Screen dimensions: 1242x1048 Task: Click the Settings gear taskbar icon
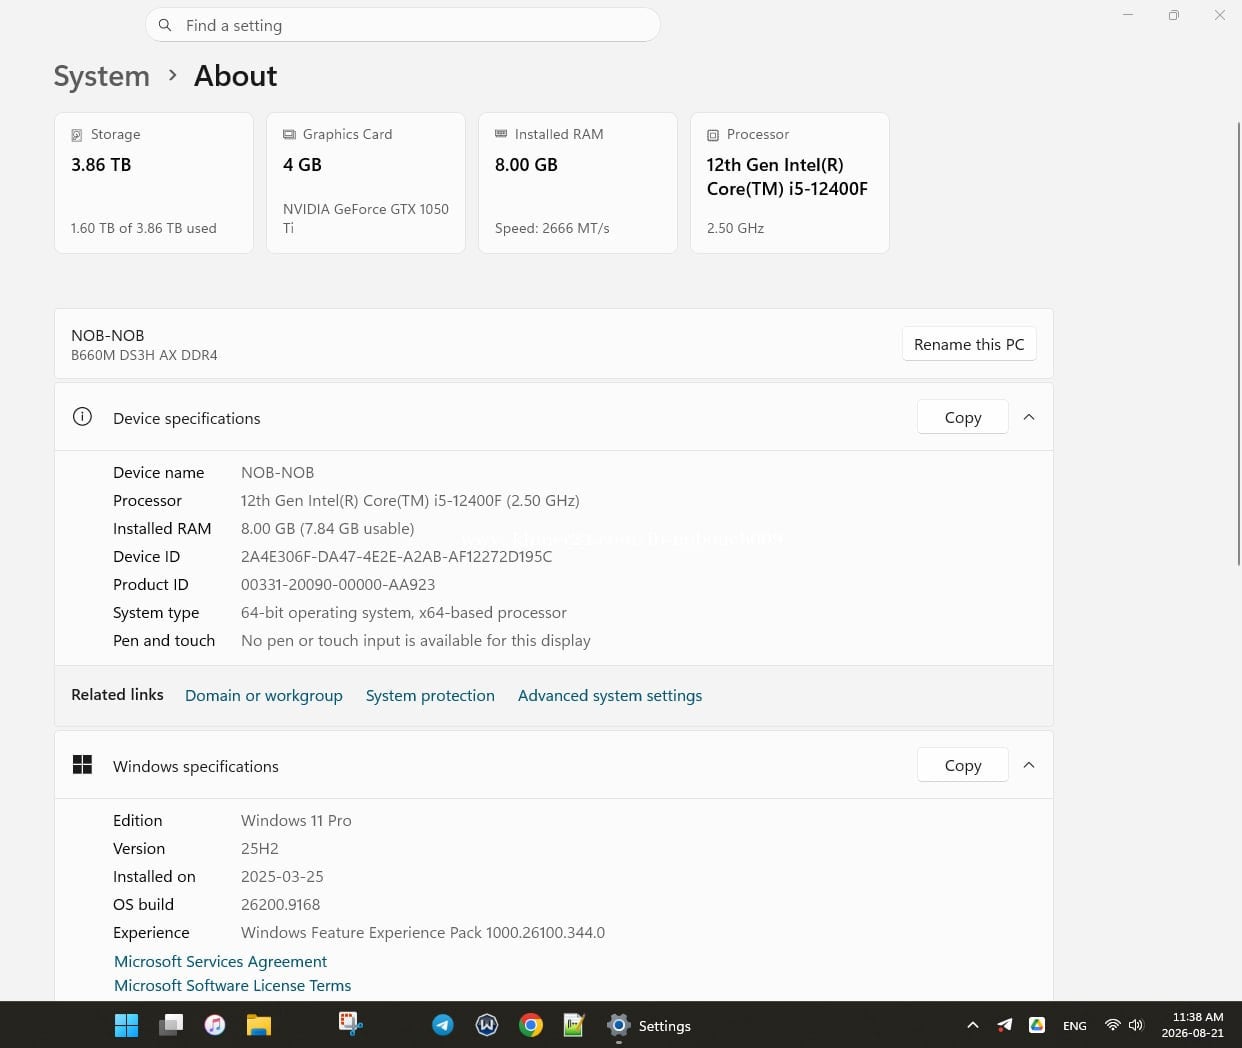point(619,1025)
